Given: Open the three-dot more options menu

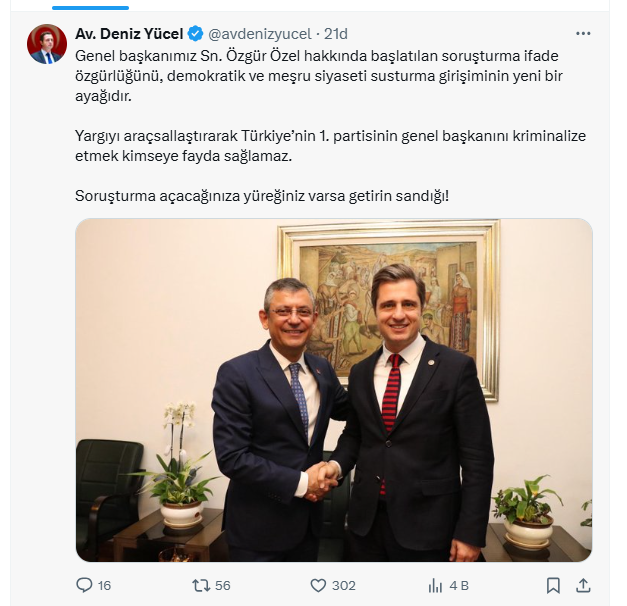Looking at the screenshot, I should pos(583,34).
